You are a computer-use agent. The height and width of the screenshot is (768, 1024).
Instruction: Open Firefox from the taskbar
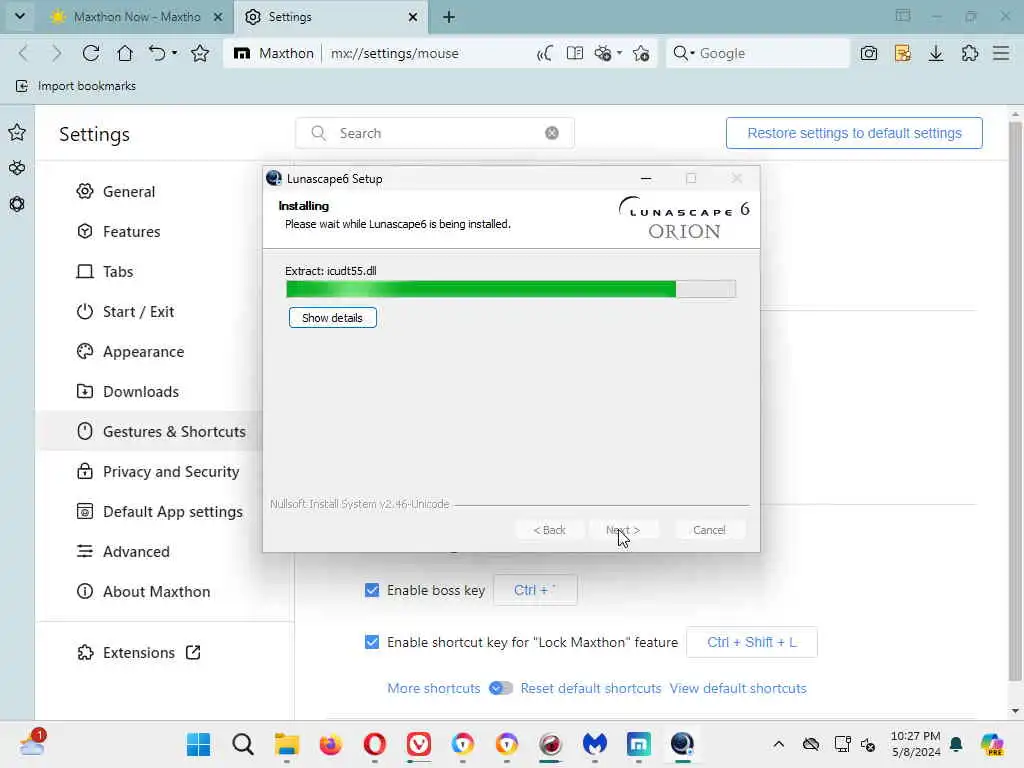click(330, 744)
